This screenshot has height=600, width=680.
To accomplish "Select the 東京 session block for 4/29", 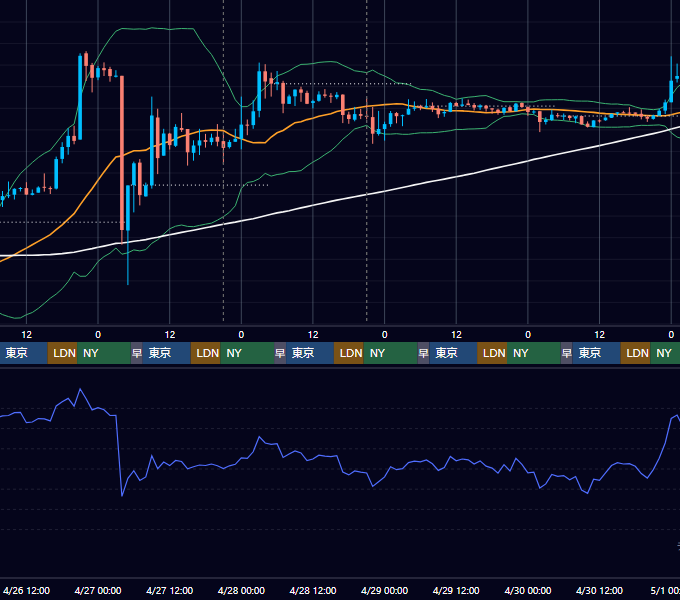I will pyautogui.click(x=453, y=353).
